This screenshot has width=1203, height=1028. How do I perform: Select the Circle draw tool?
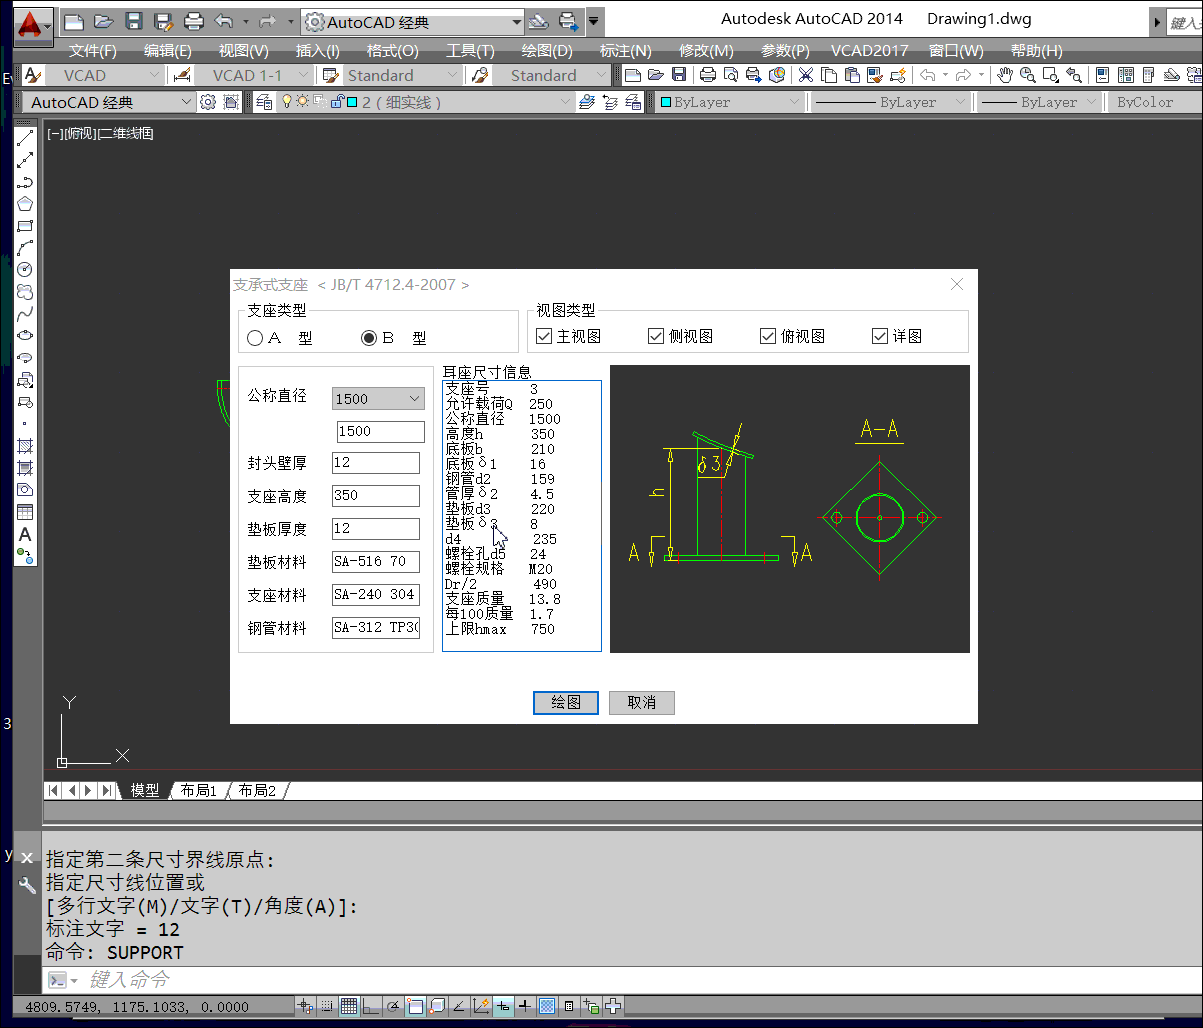(25, 270)
